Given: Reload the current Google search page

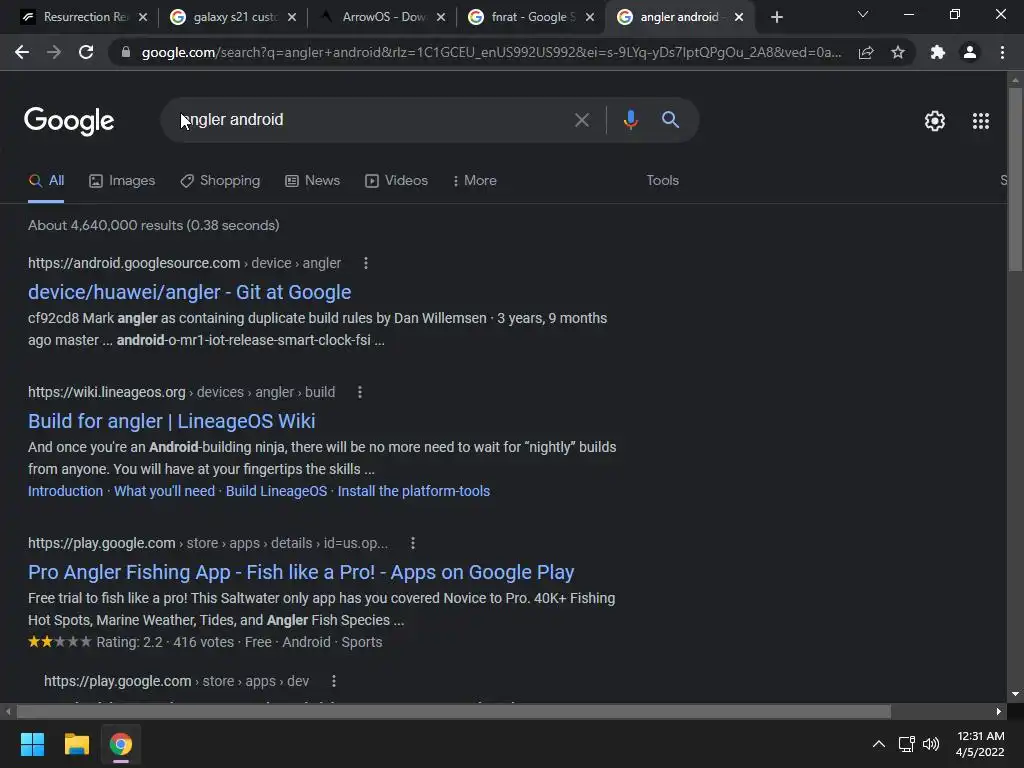Looking at the screenshot, I should (x=86, y=52).
